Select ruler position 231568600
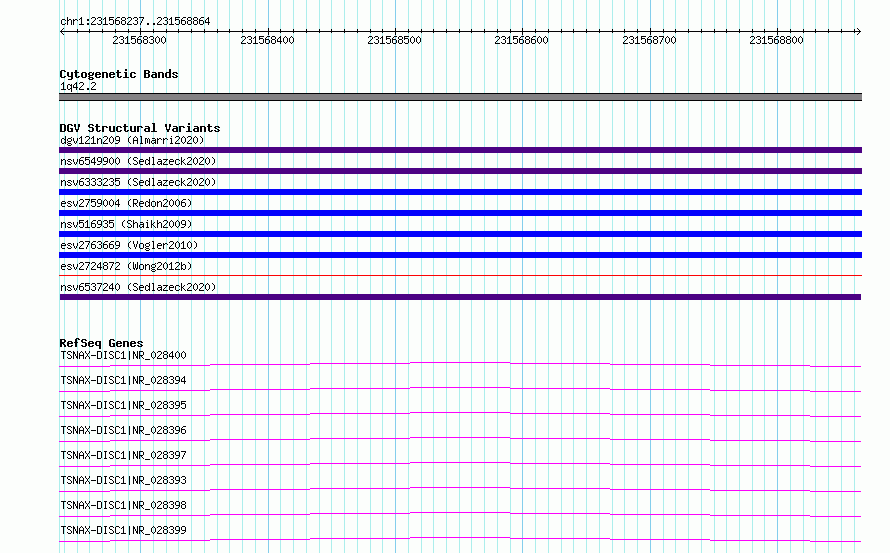Screen dimensions: 890x553 tap(522, 40)
